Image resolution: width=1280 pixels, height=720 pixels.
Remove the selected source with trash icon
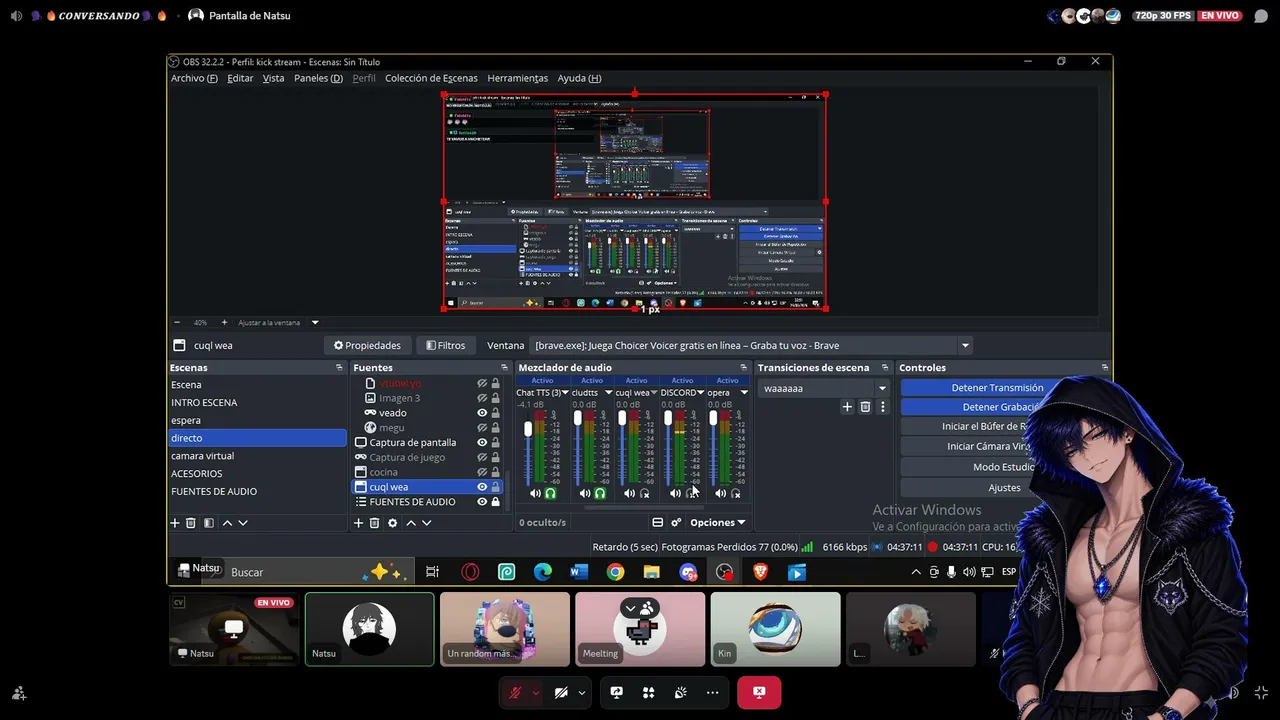pos(375,523)
